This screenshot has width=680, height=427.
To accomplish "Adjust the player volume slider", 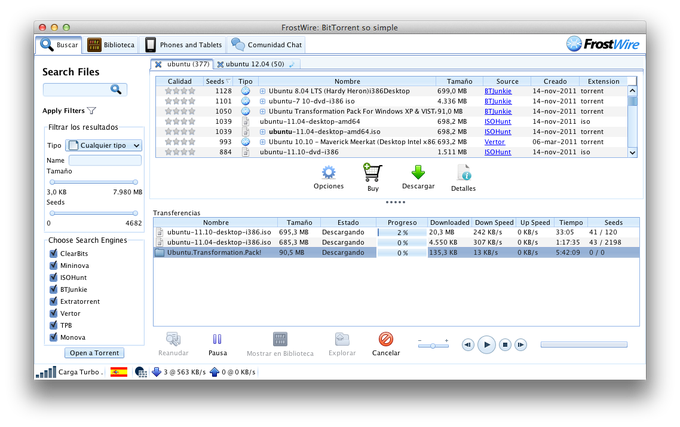I will pyautogui.click(x=433, y=346).
